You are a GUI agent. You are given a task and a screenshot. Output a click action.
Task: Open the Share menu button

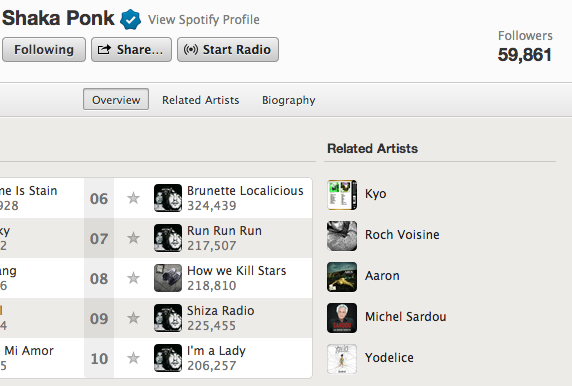(131, 49)
